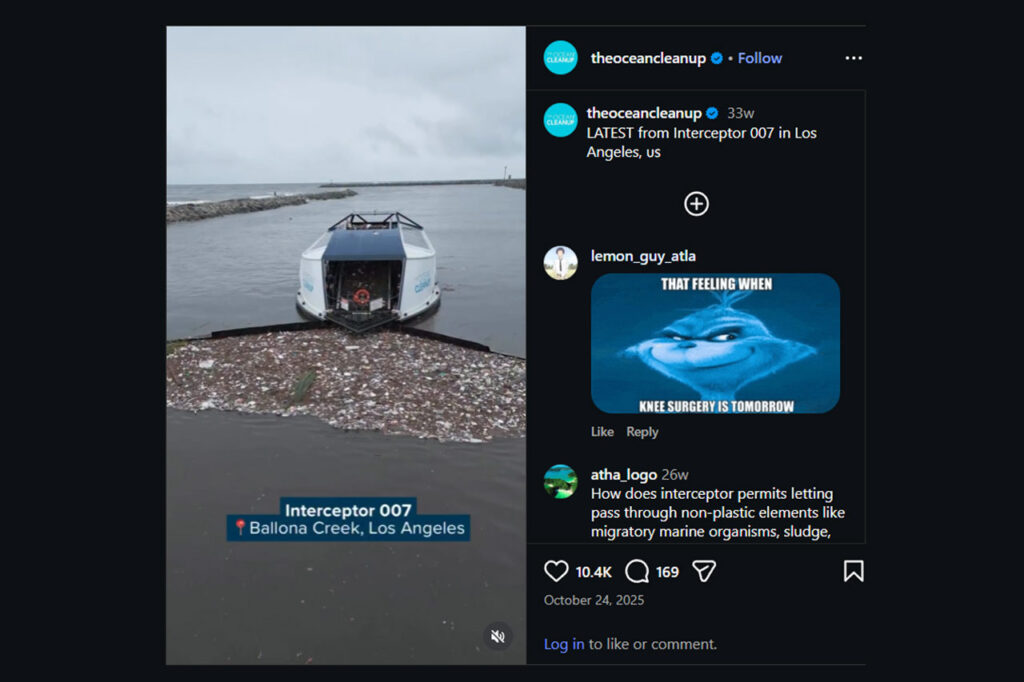Follow theoceancleanup account
The image size is (1024, 682).
coord(760,58)
